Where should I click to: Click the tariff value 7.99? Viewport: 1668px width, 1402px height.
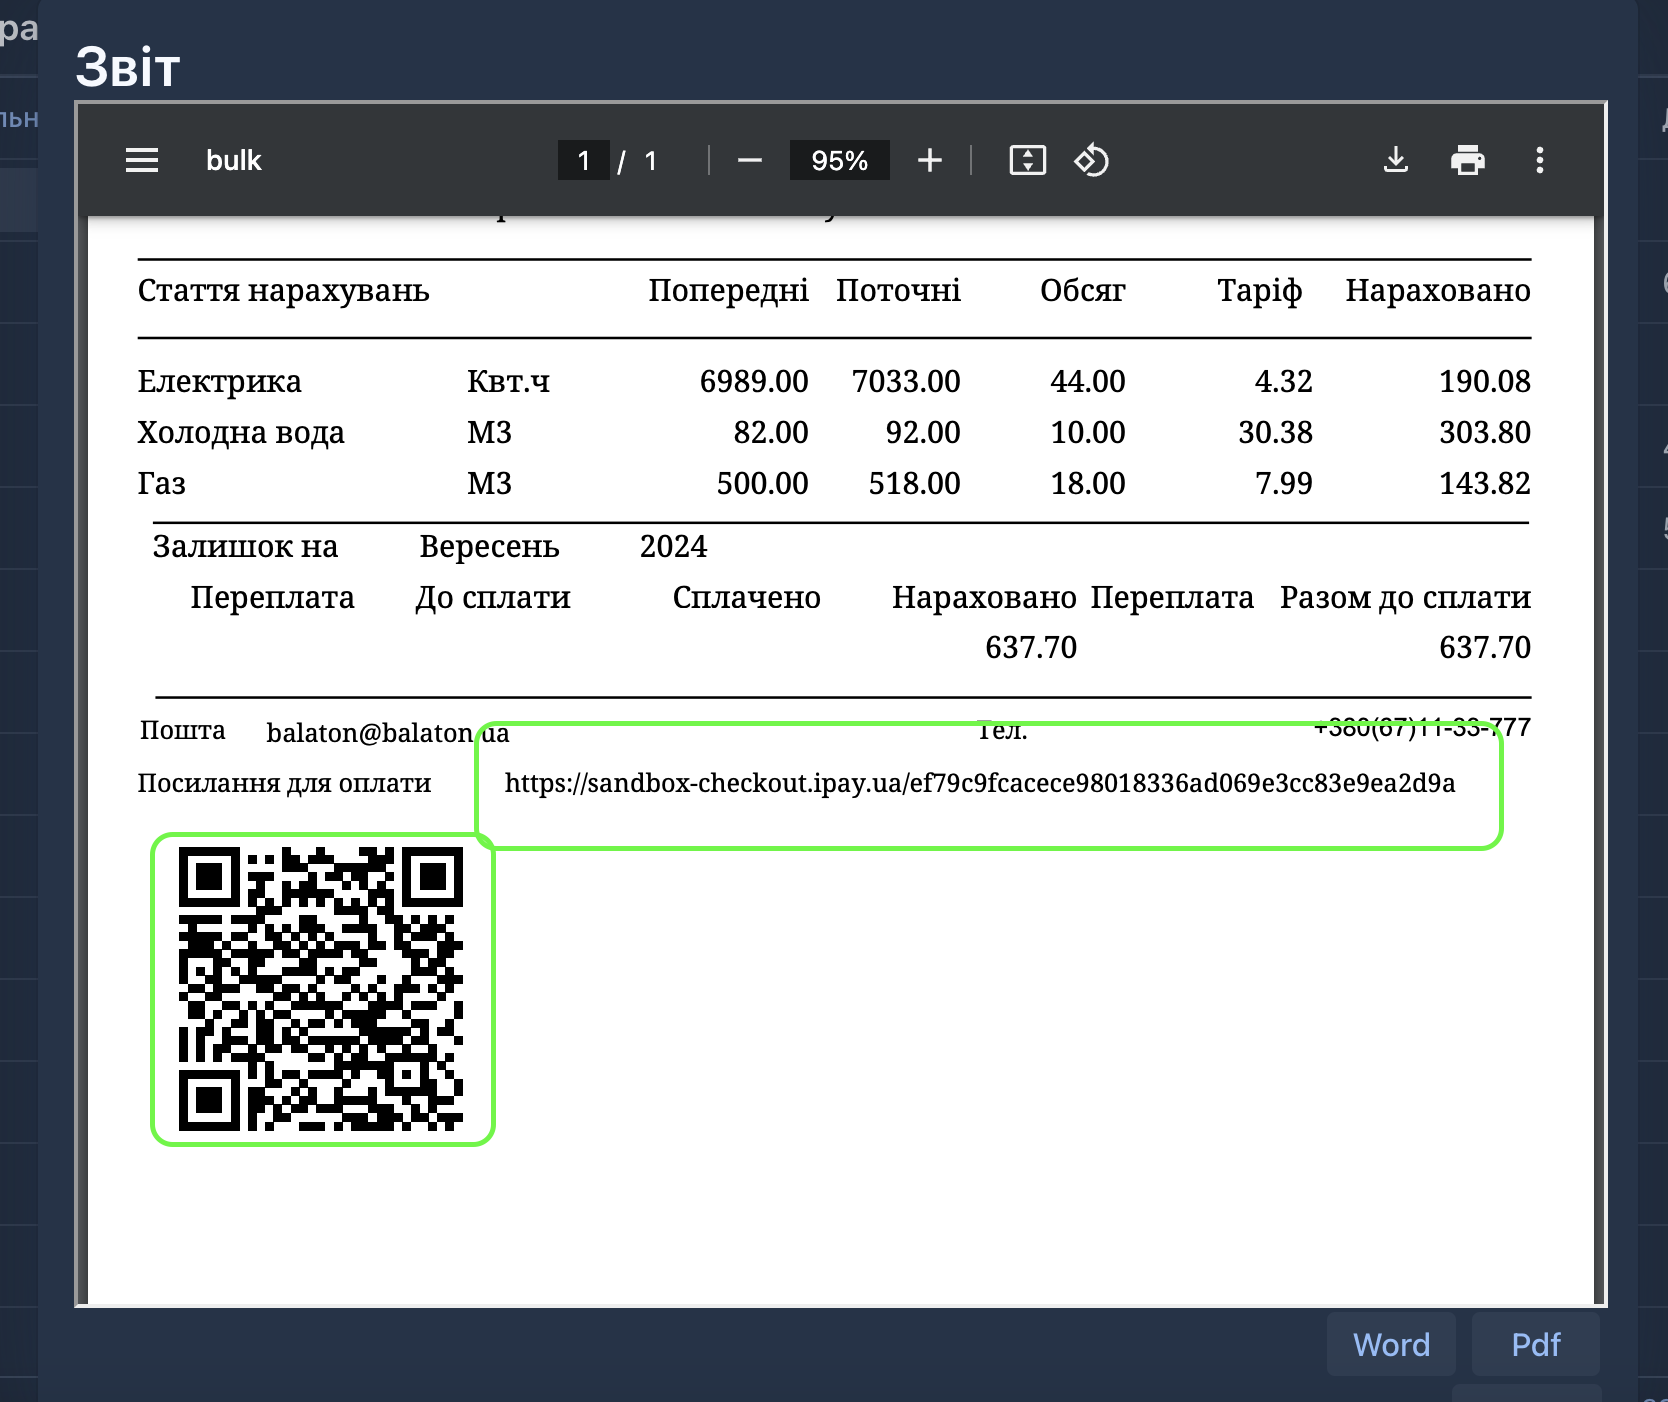(x=1284, y=483)
